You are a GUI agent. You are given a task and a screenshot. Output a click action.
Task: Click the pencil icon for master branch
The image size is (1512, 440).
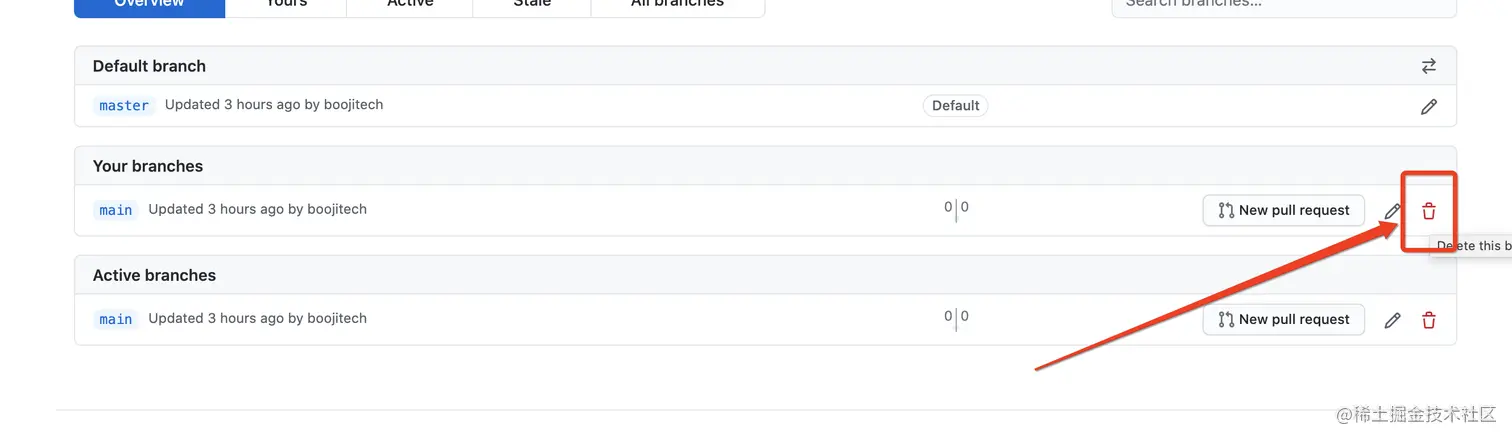[x=1428, y=106]
